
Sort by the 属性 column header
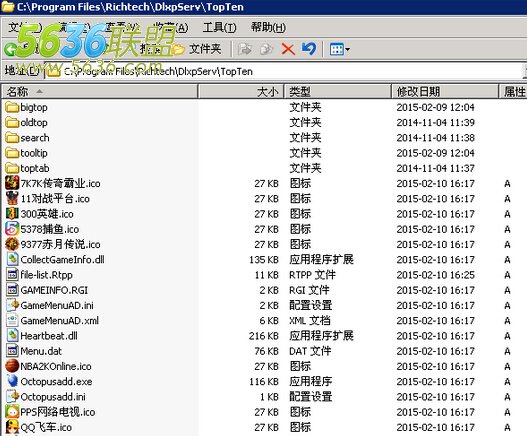click(x=513, y=91)
